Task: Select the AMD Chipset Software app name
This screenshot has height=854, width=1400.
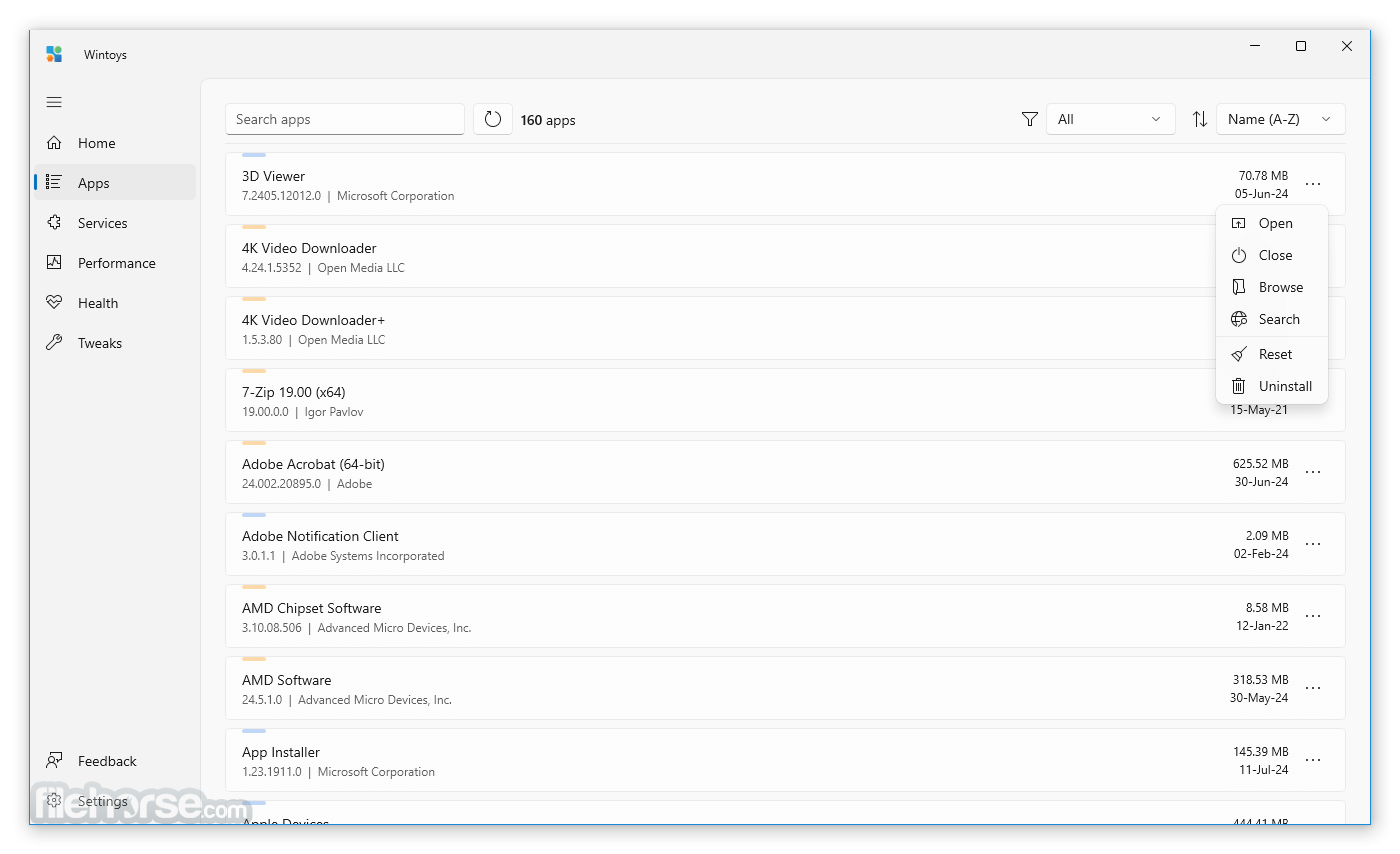Action: pos(311,608)
